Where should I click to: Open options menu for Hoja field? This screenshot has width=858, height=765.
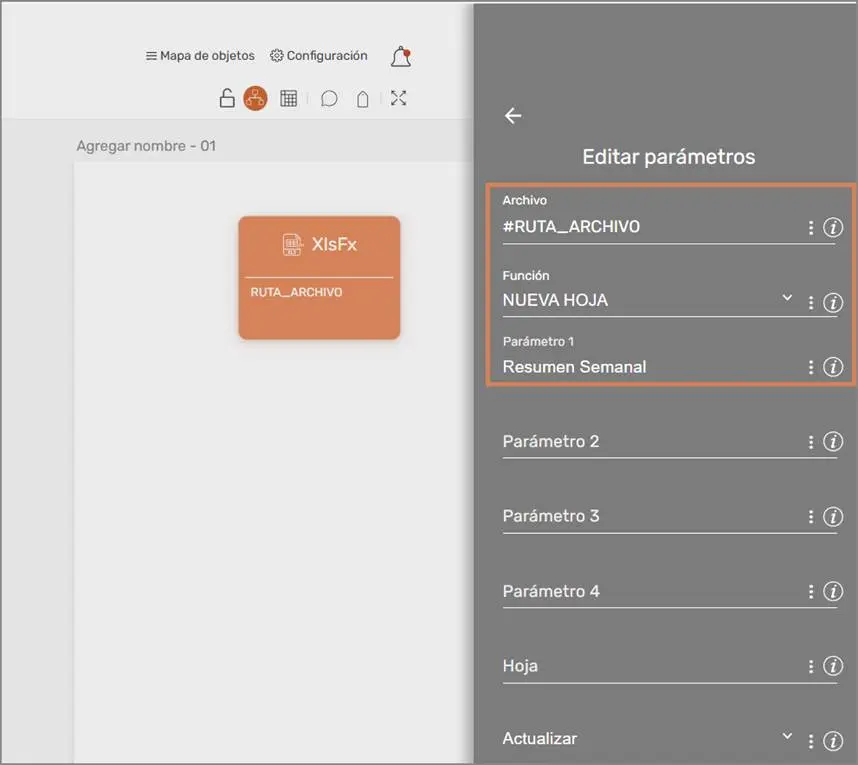pos(811,667)
